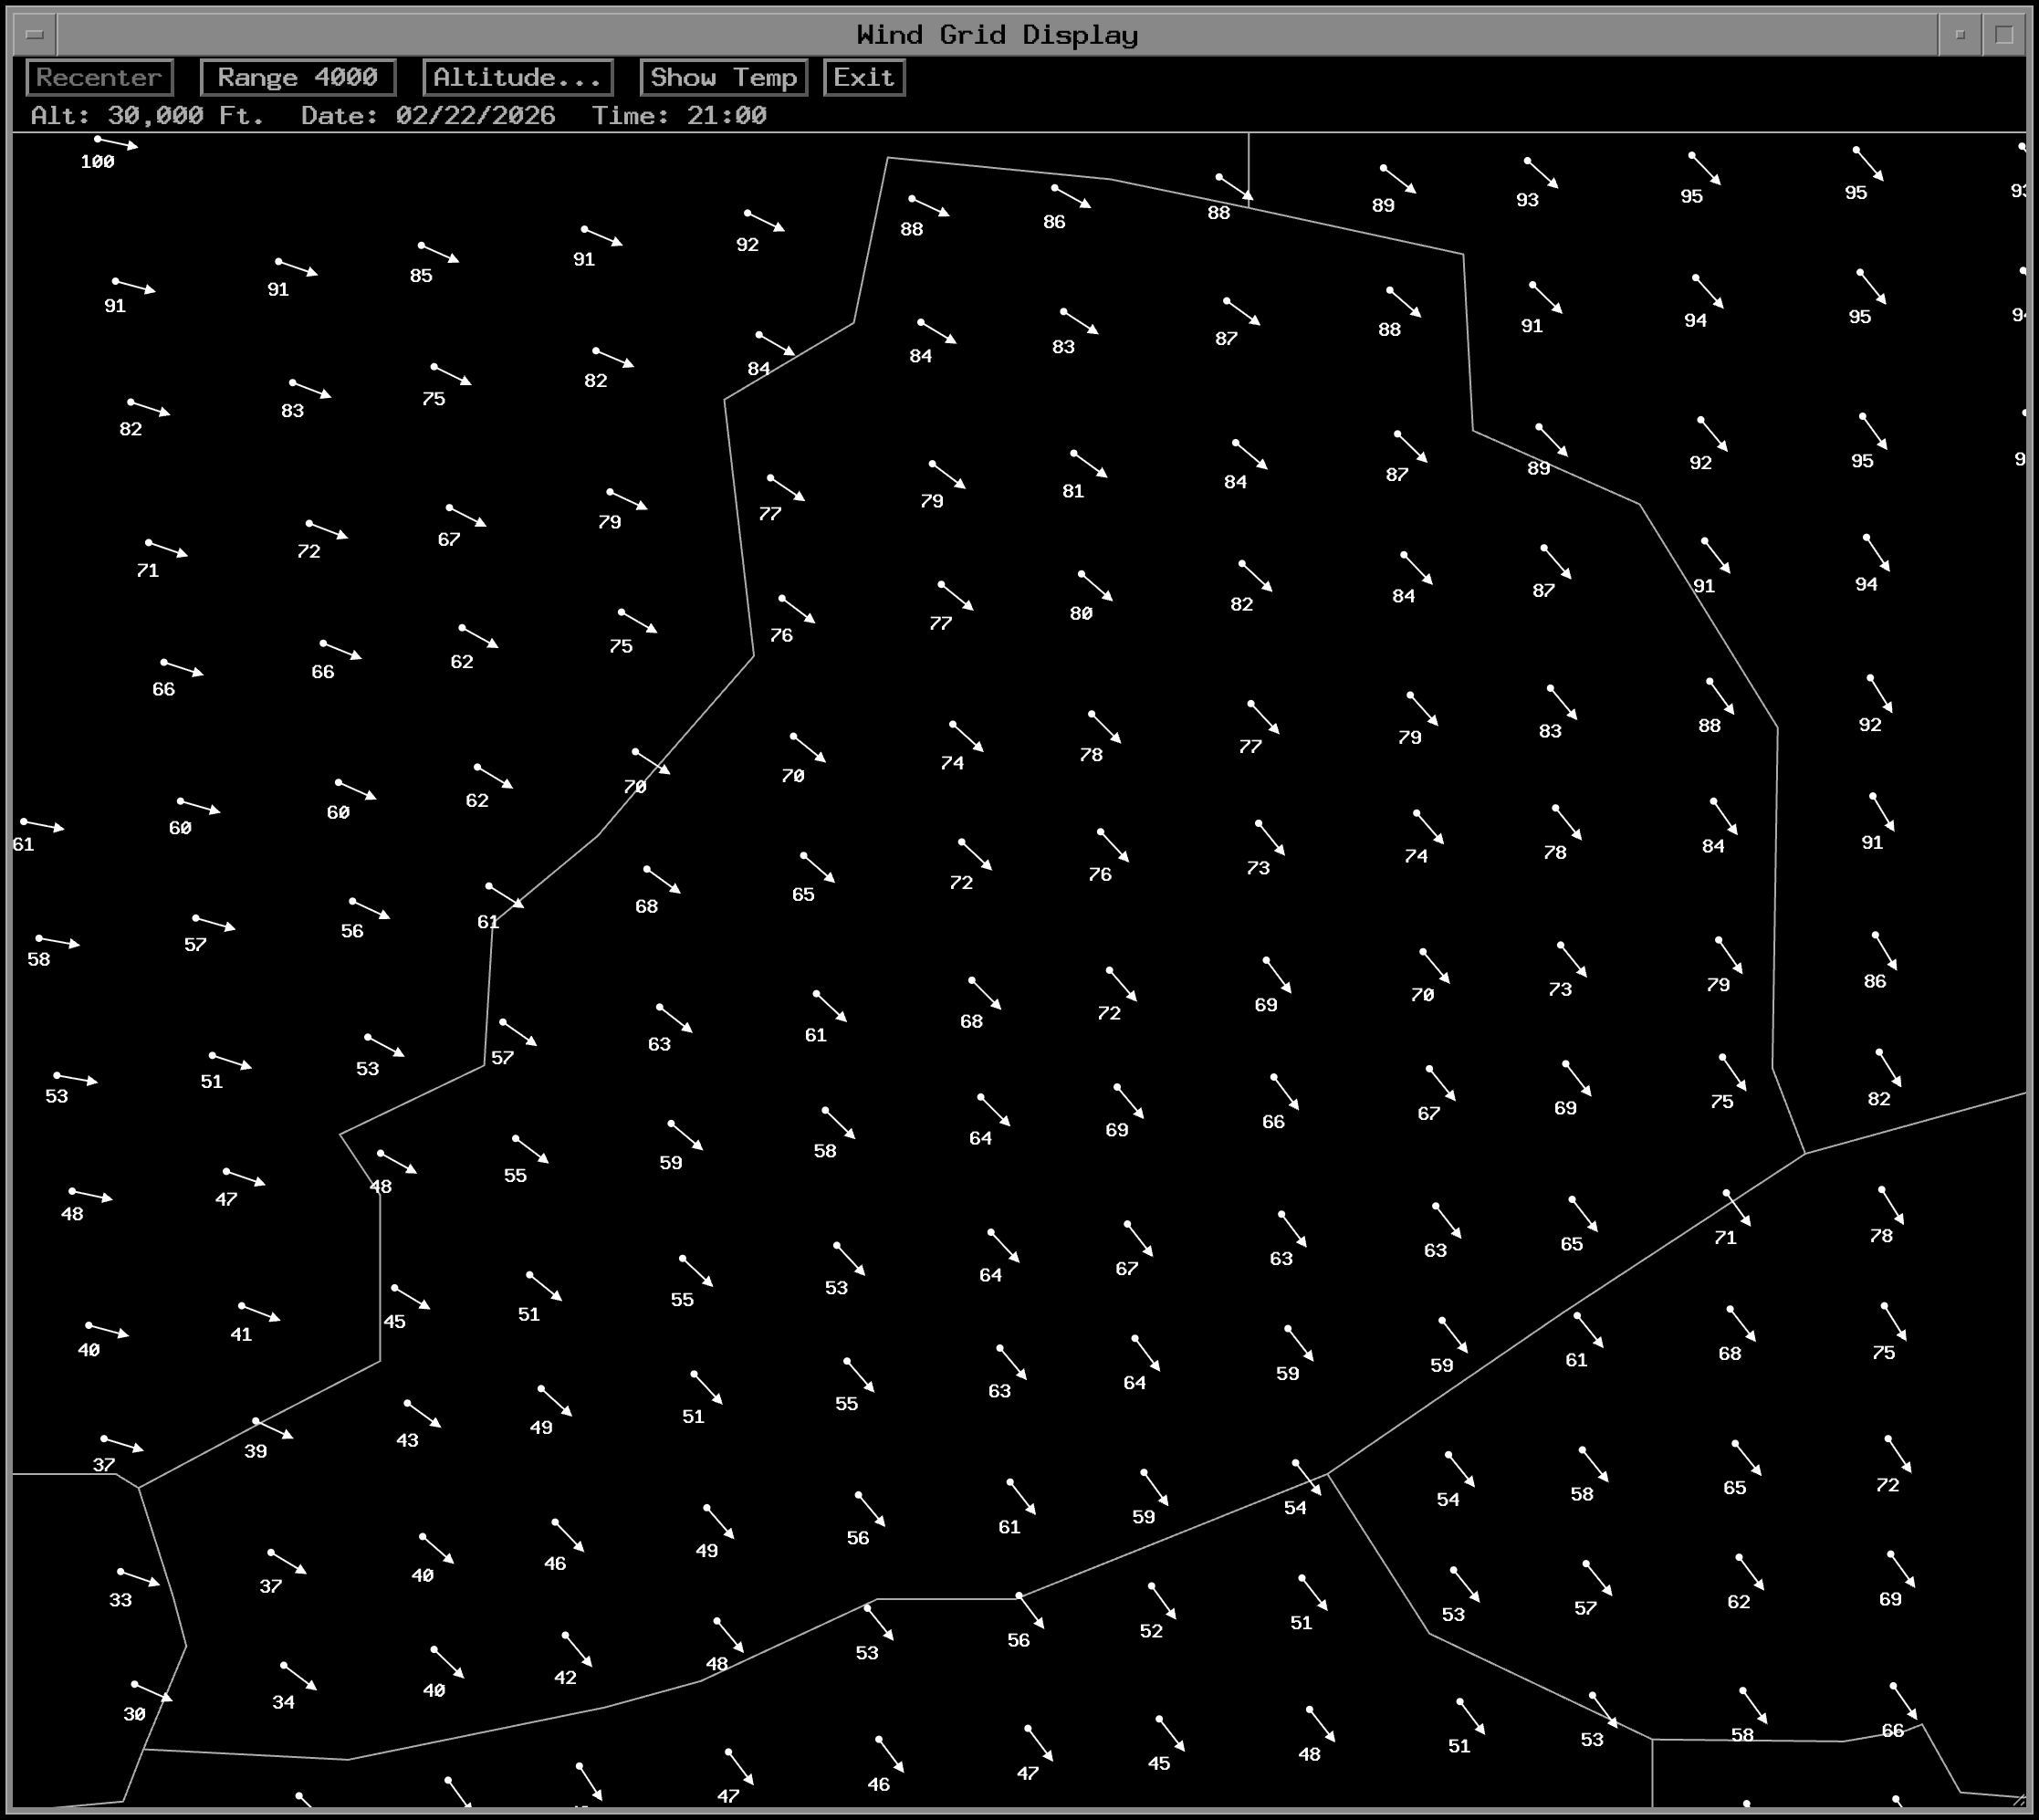This screenshot has width=2039, height=1820.
Task: Click the Recenter button
Action: click(x=99, y=77)
